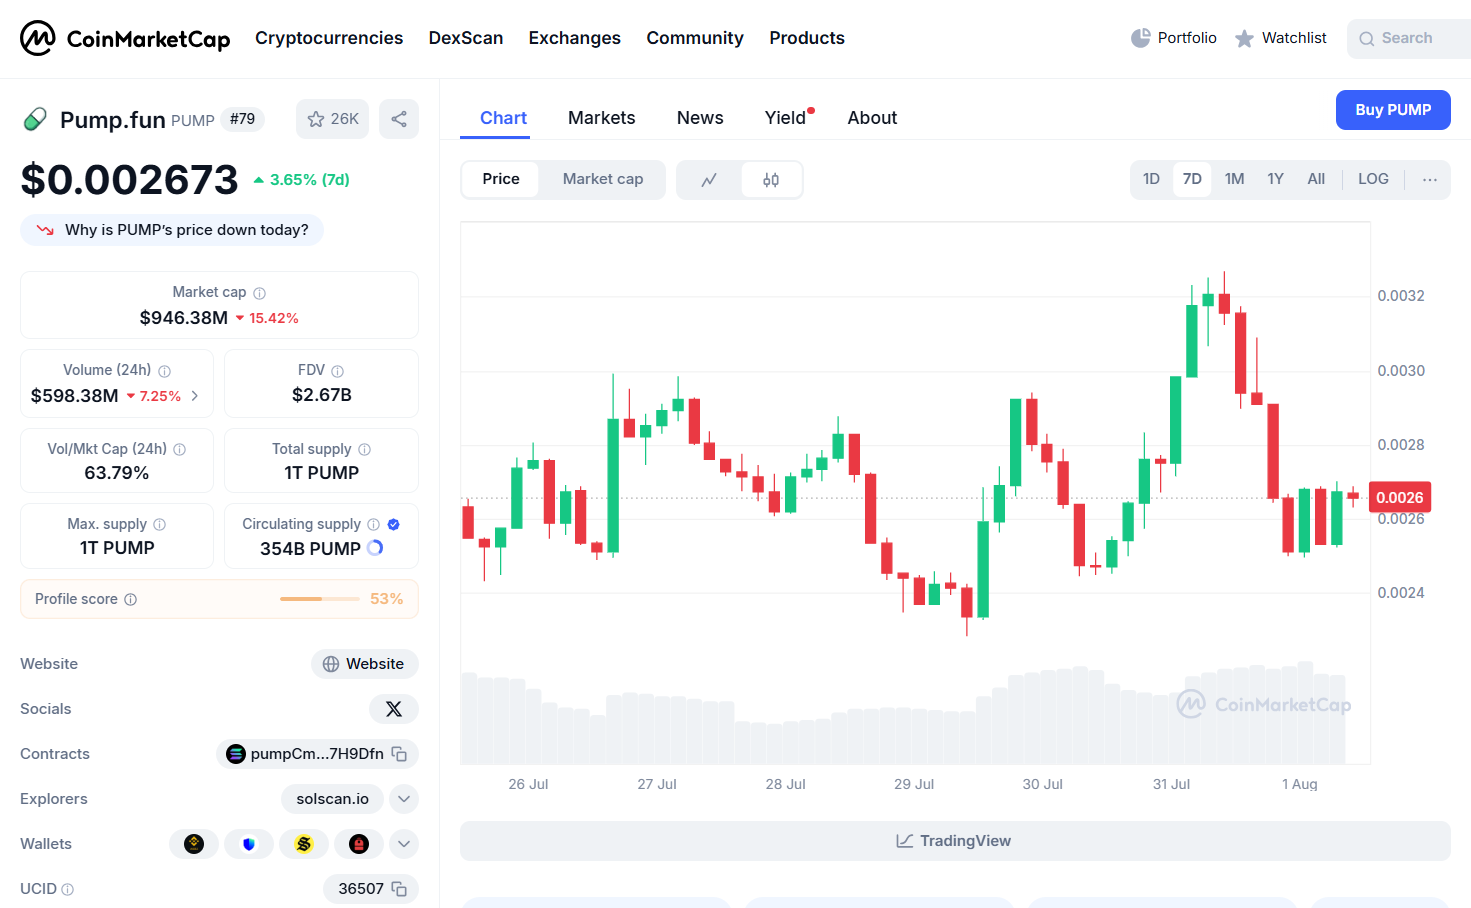
Task: Switch to line chart style
Action: [709, 180]
